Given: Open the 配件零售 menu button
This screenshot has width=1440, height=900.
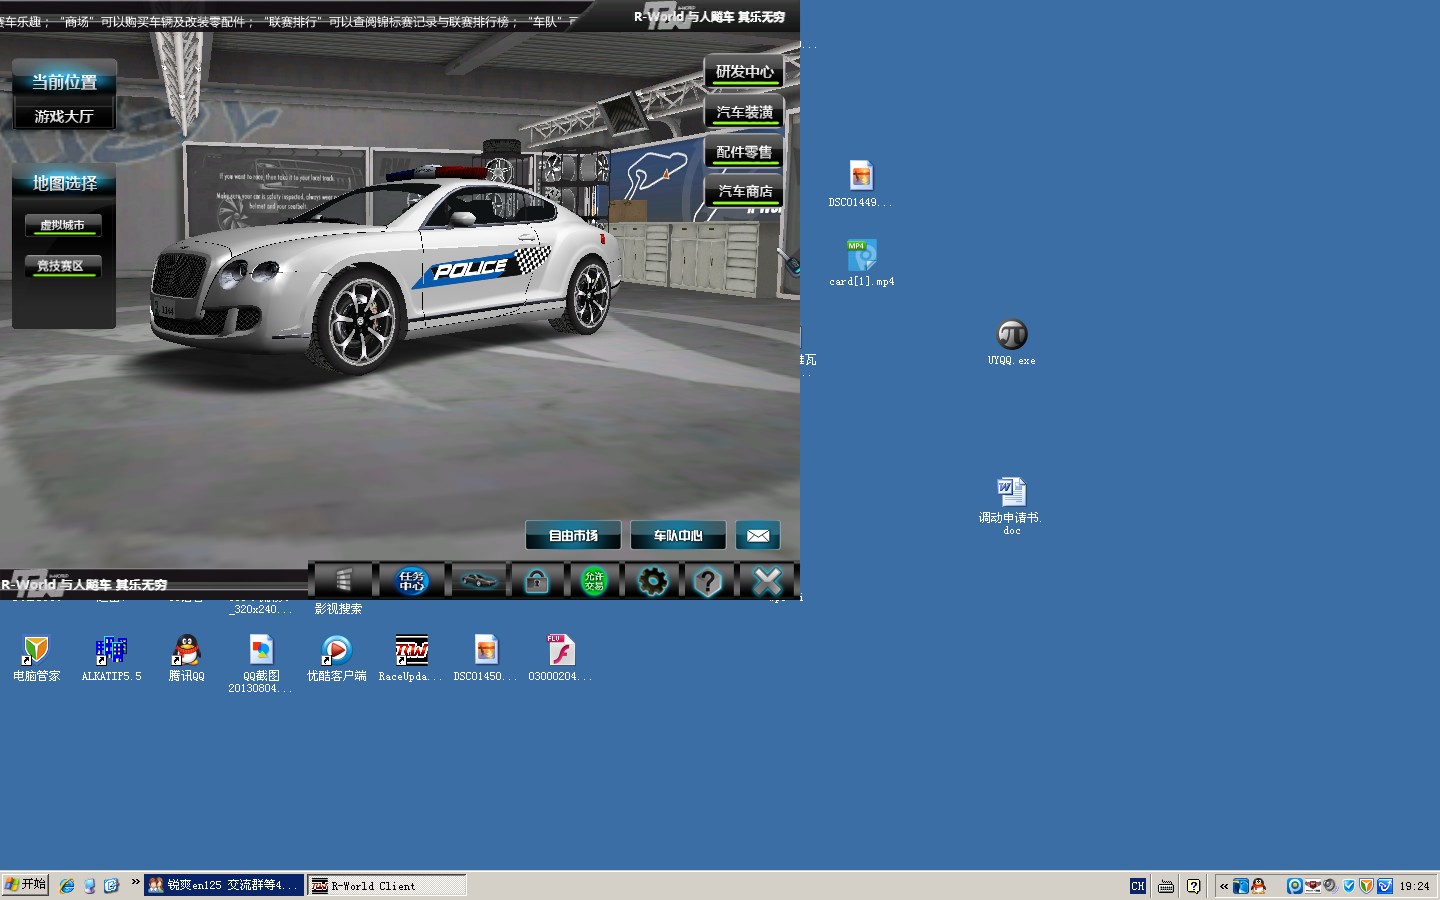Looking at the screenshot, I should 744,152.
